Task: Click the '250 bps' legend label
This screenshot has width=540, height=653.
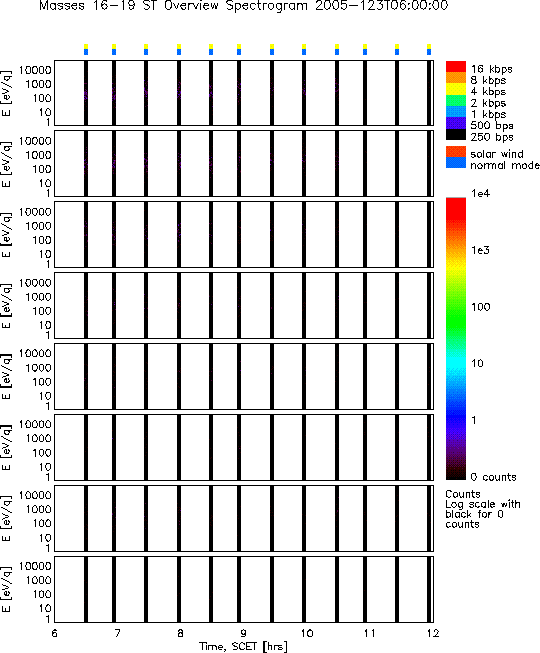Action: pos(492,137)
